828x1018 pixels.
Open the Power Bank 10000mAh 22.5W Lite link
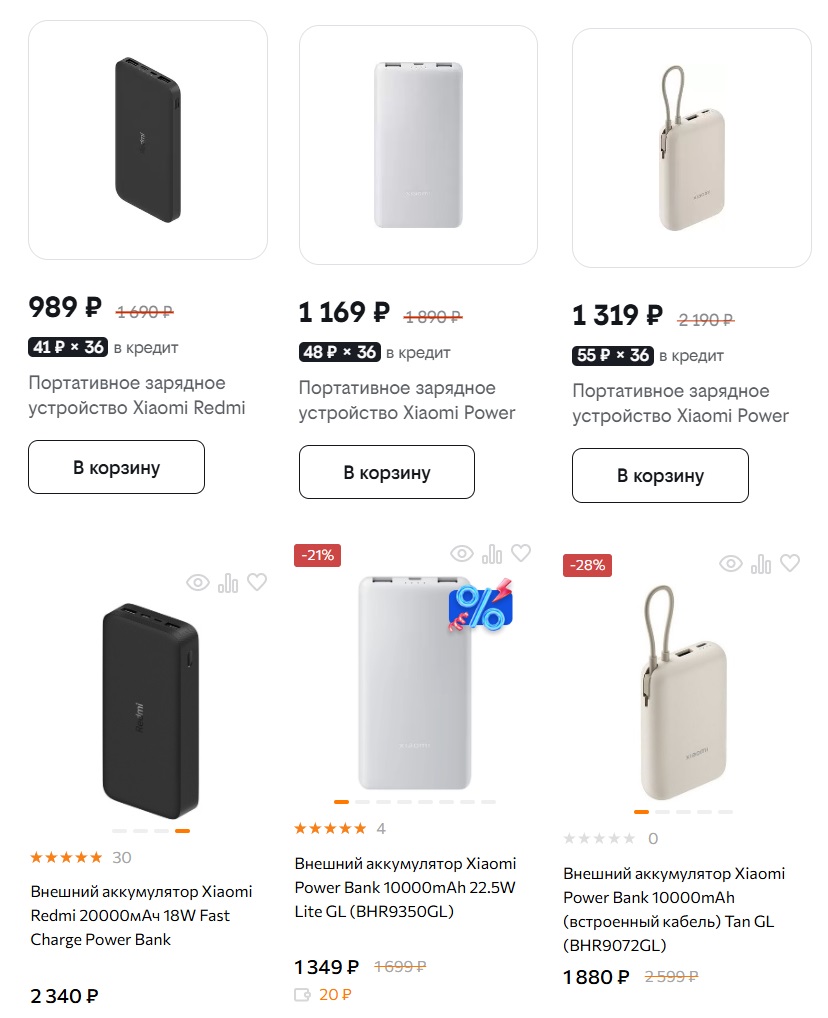click(405, 887)
